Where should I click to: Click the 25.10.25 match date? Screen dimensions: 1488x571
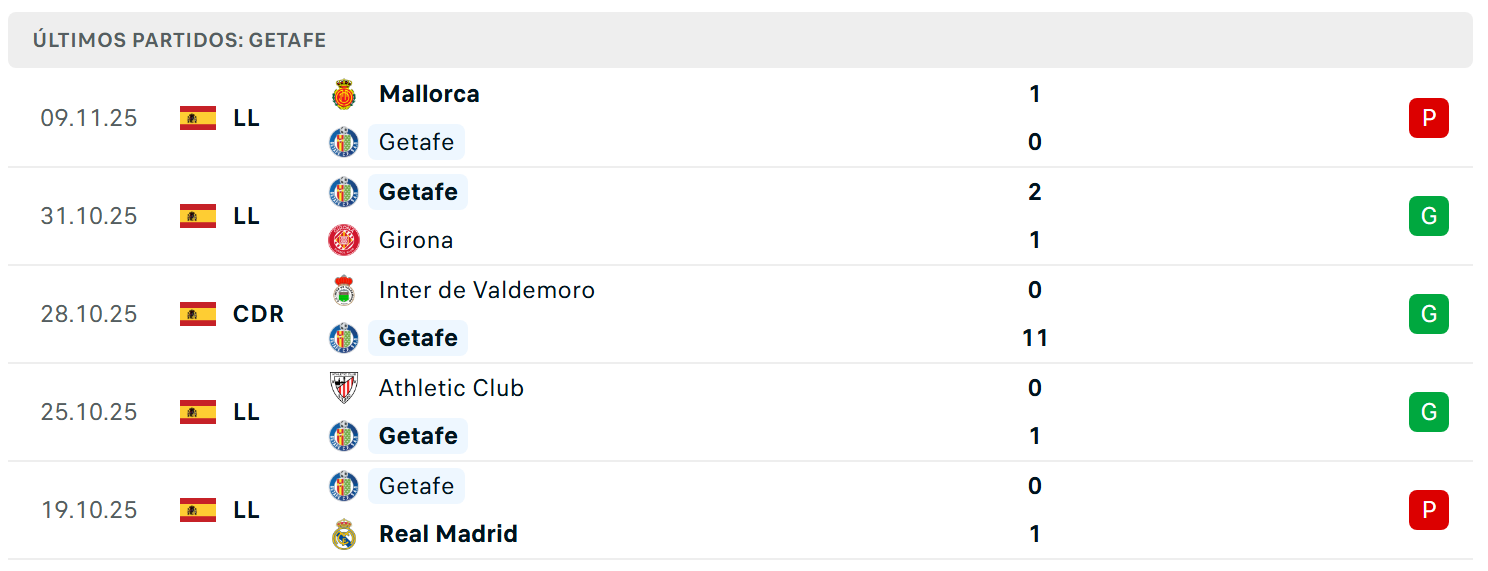tap(89, 412)
